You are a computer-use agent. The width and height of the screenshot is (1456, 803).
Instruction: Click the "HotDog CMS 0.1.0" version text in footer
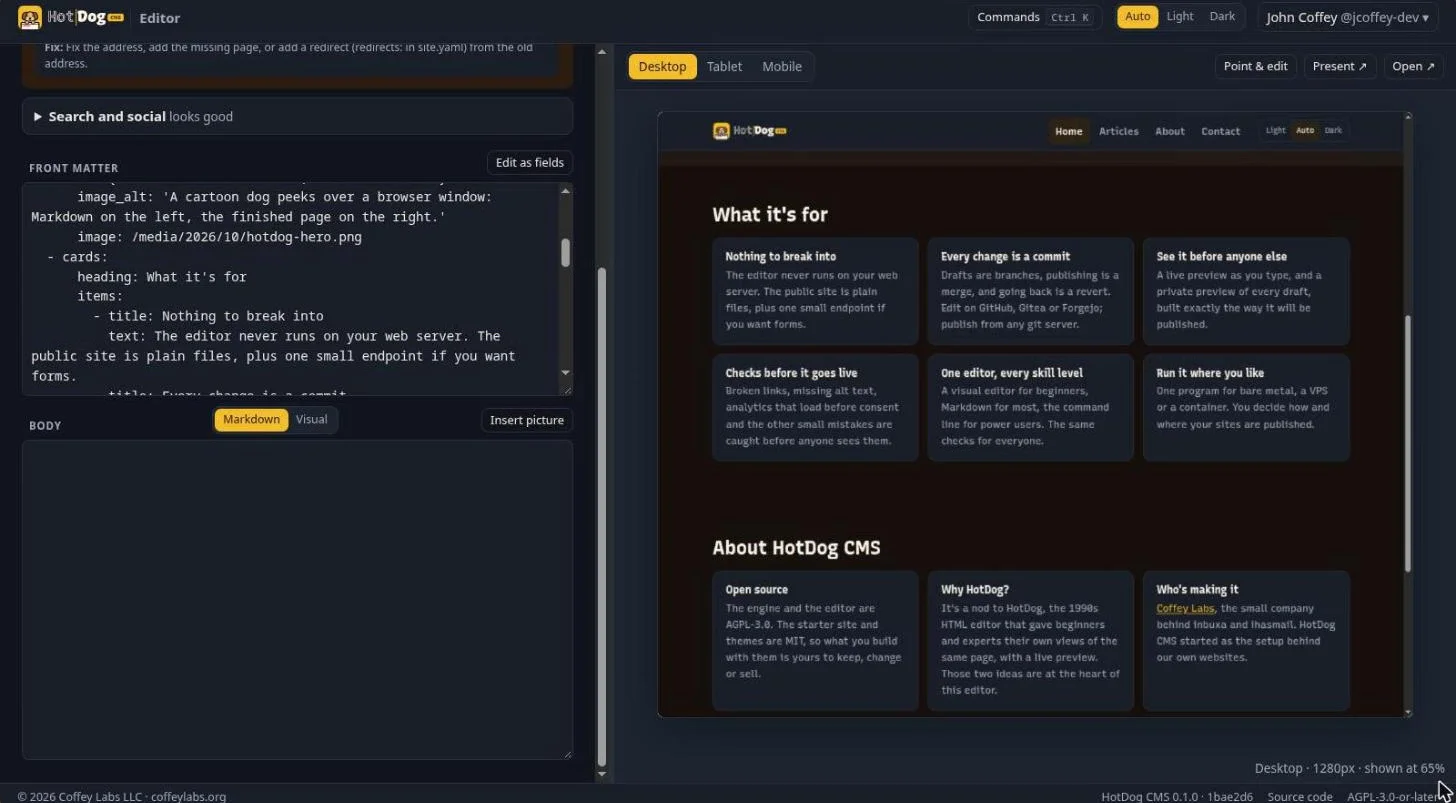click(x=1149, y=796)
